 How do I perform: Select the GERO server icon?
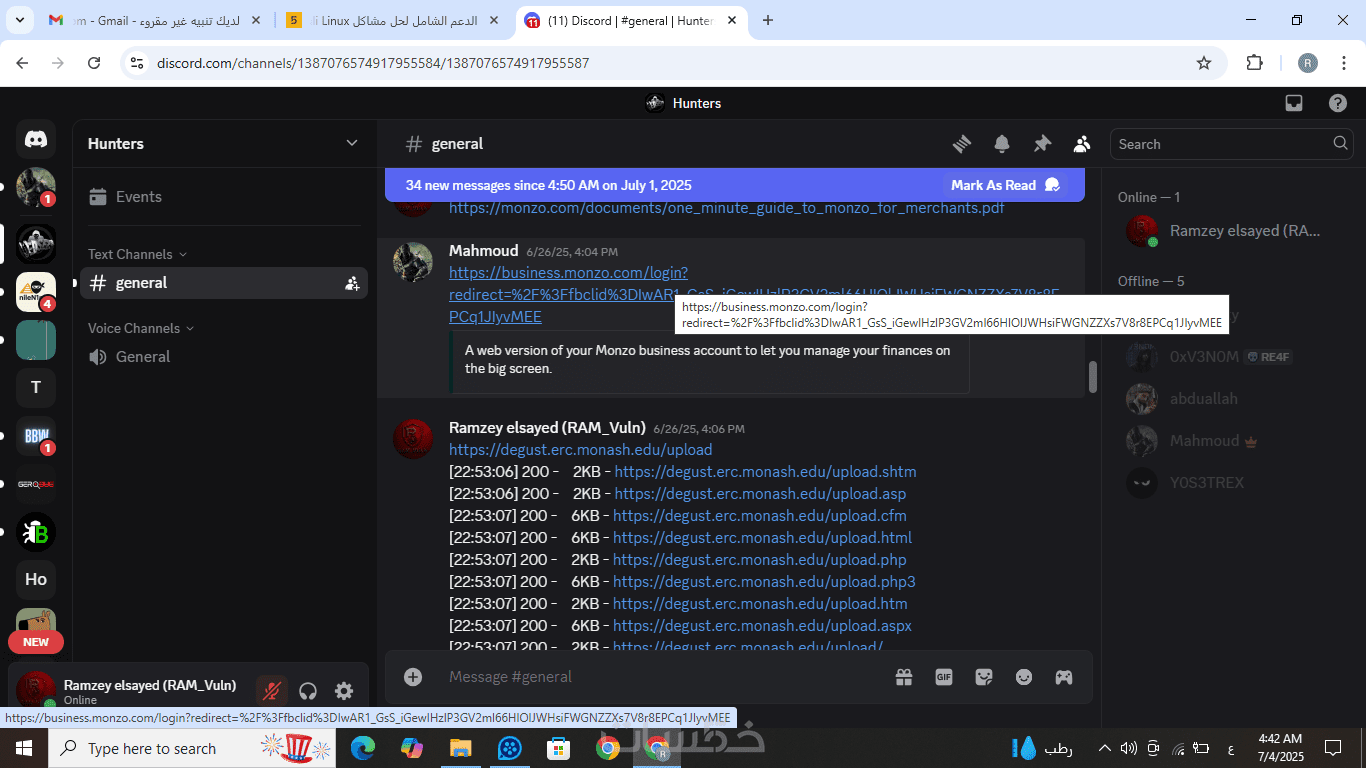36,483
